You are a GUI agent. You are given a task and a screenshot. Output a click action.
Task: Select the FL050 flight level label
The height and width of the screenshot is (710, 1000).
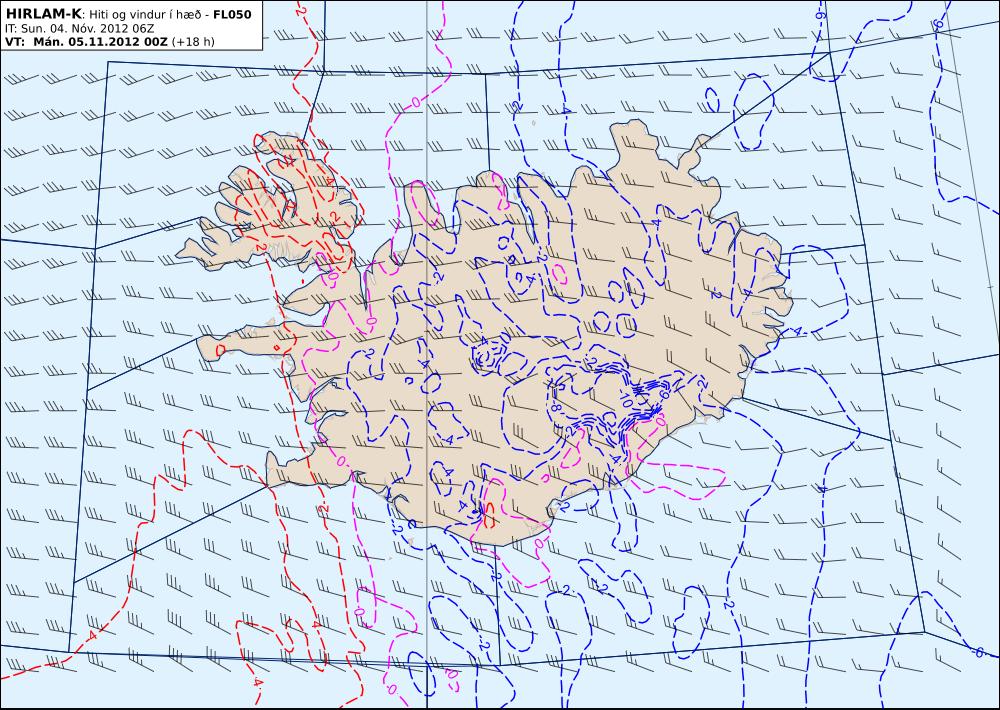tap(232, 15)
